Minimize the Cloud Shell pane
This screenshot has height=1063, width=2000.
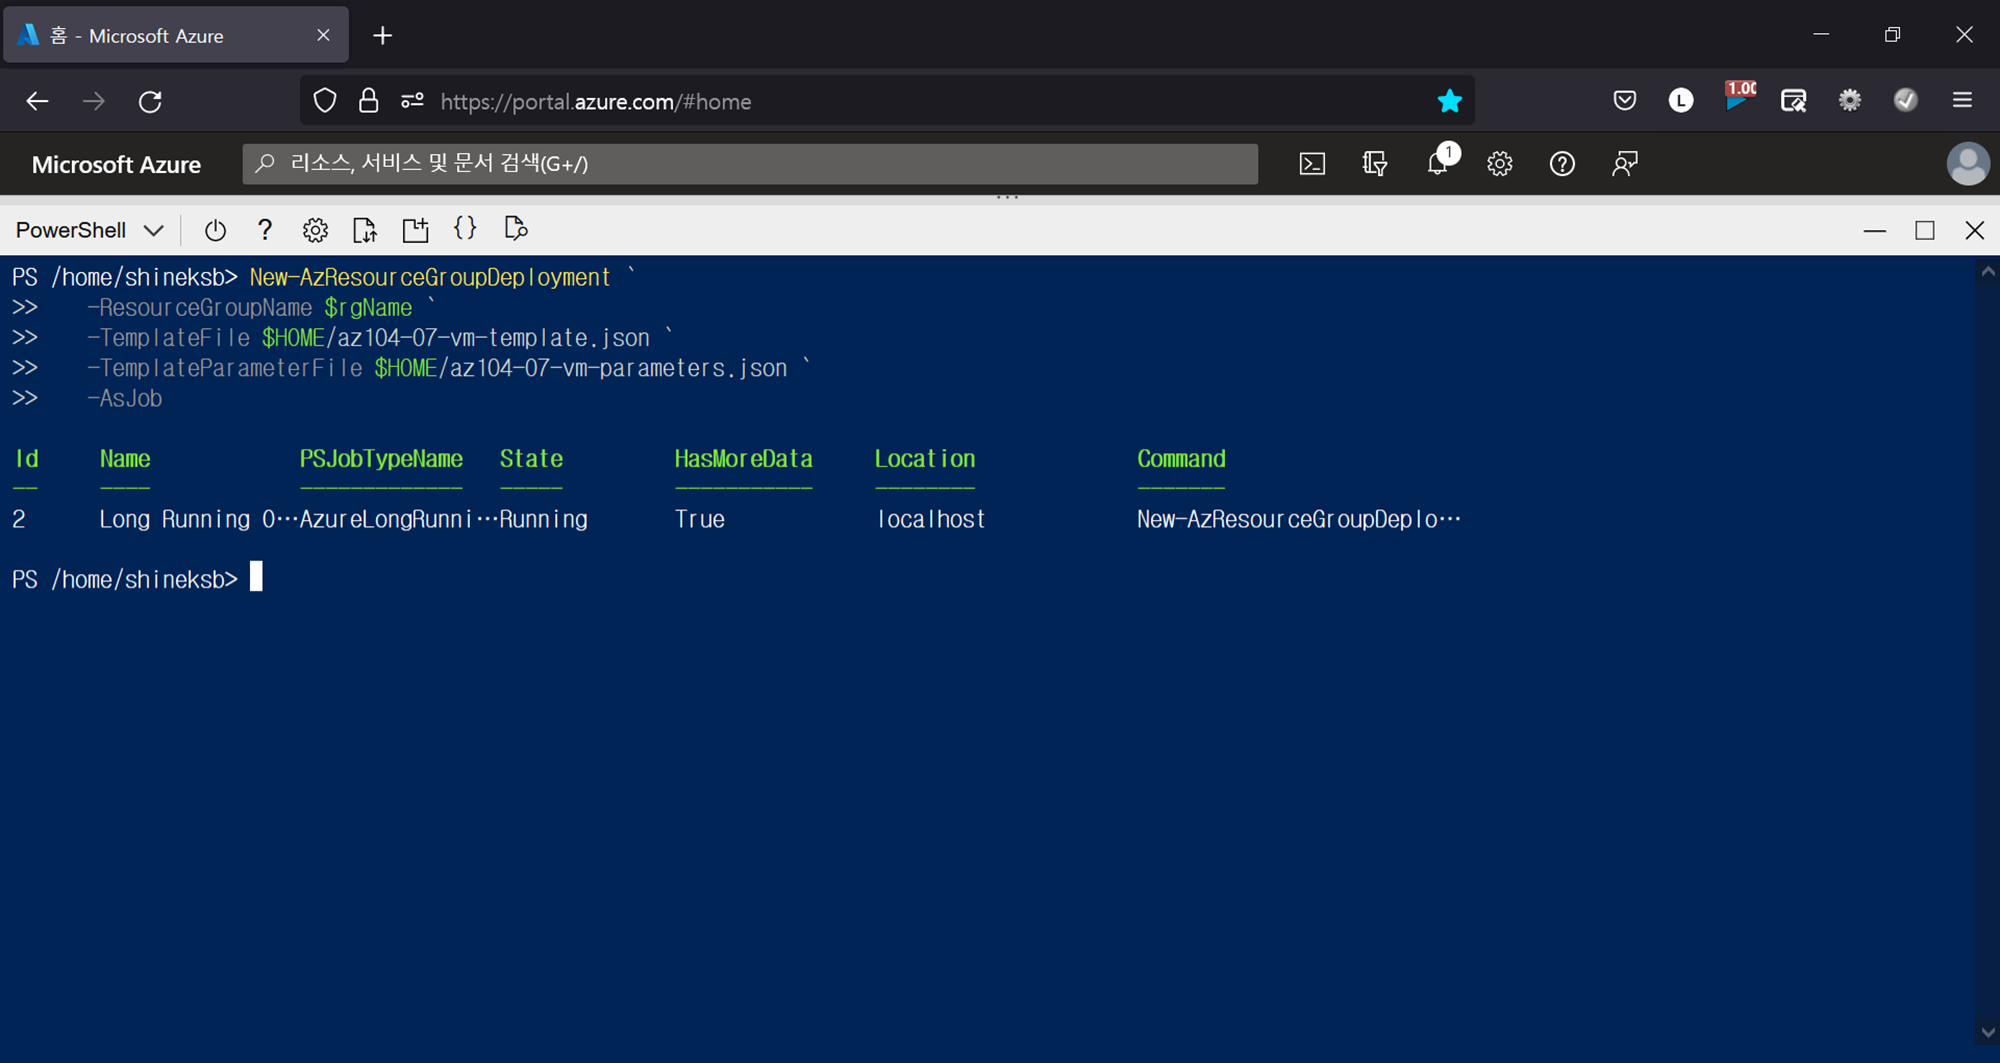click(1875, 231)
